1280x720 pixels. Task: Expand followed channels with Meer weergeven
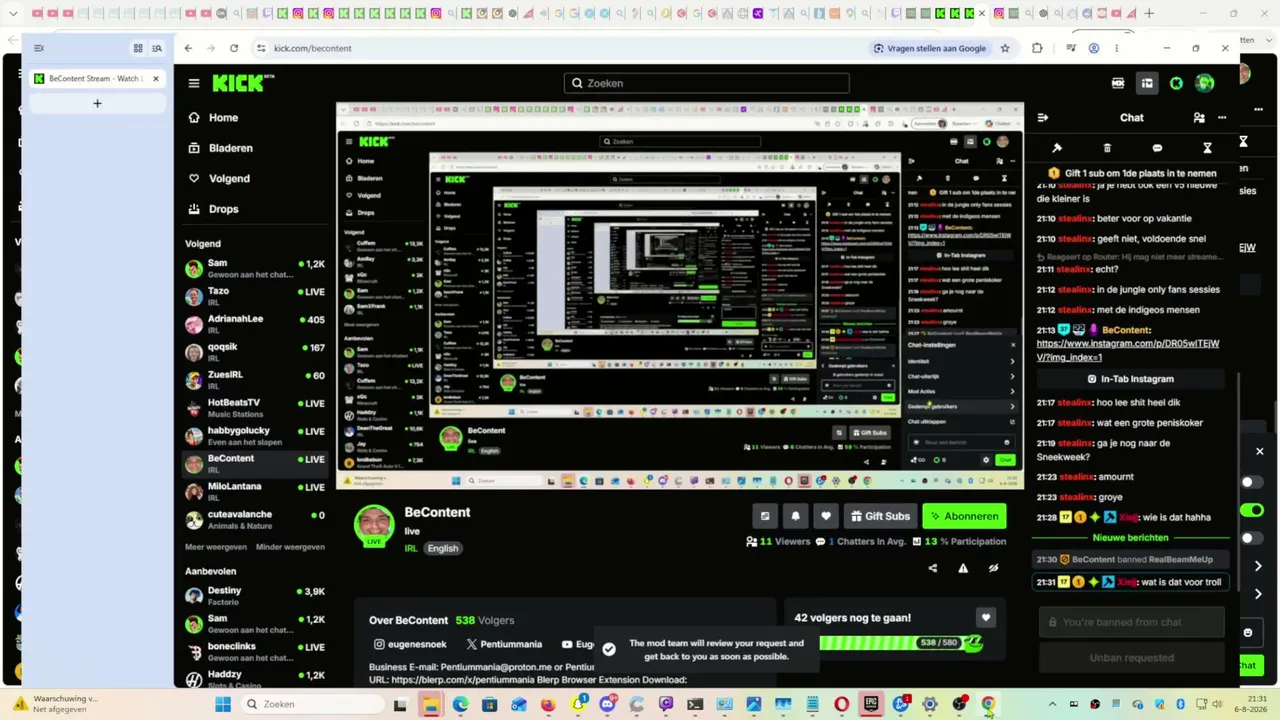(216, 547)
